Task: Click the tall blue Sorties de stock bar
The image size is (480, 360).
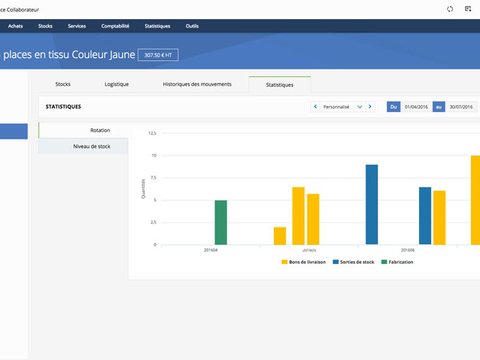Action: [372, 204]
